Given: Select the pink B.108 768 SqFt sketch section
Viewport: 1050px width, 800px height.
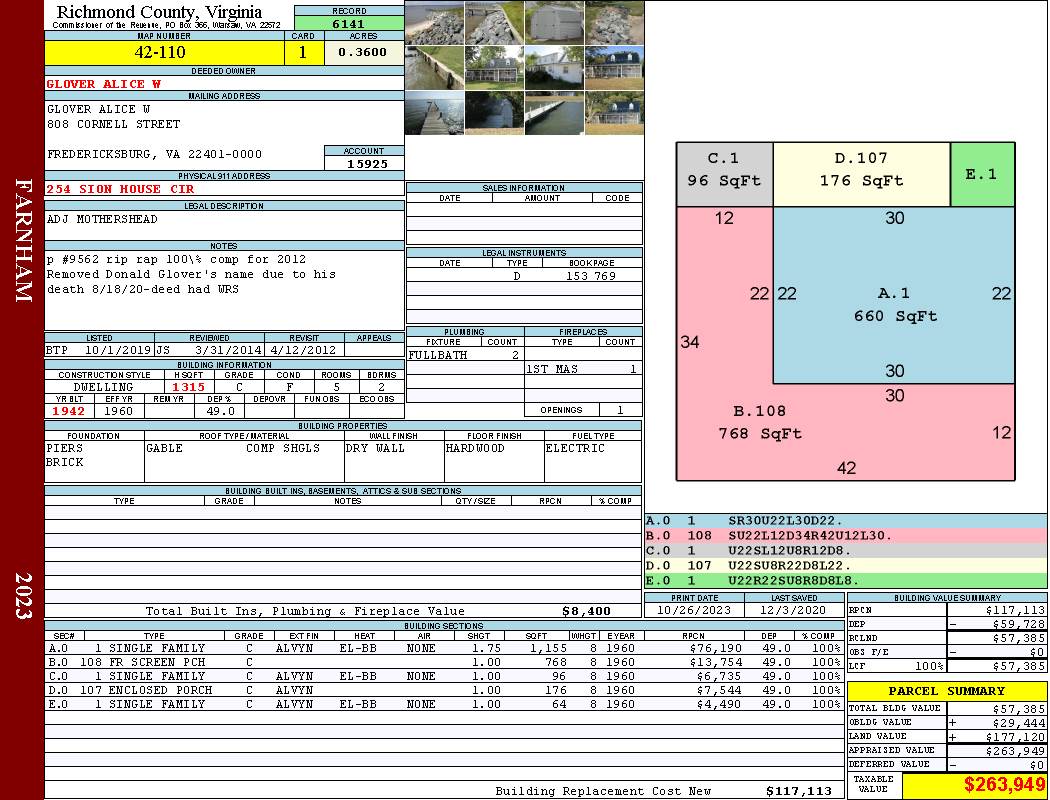Looking at the screenshot, I should [x=759, y=422].
